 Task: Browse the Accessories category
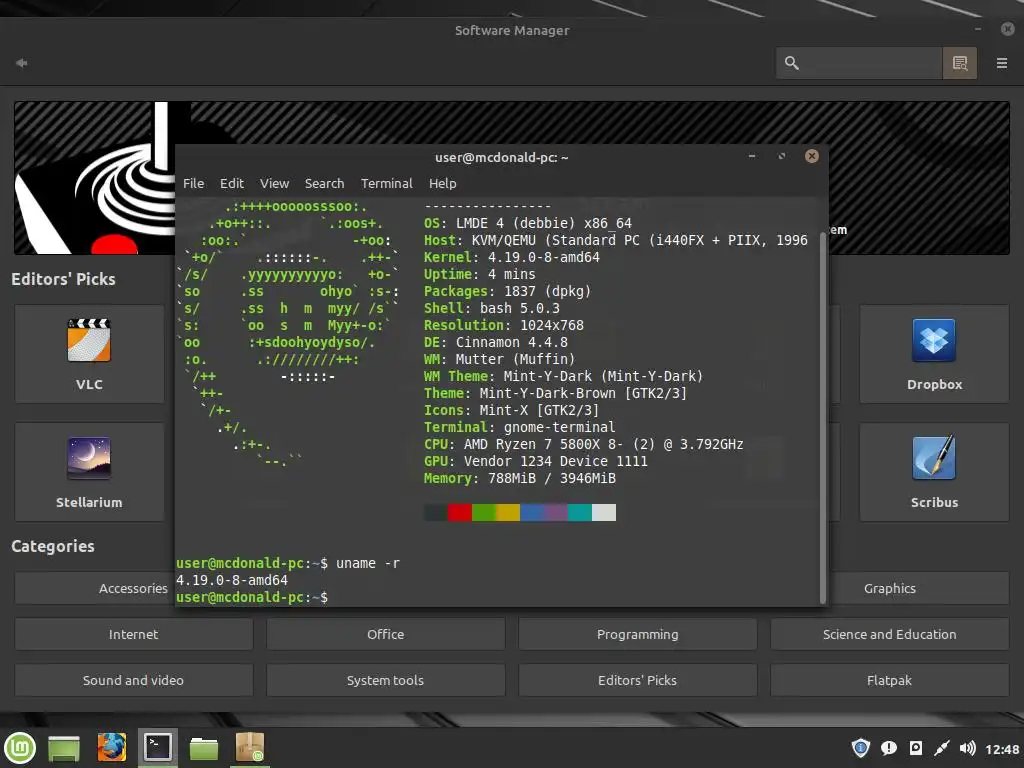95,588
